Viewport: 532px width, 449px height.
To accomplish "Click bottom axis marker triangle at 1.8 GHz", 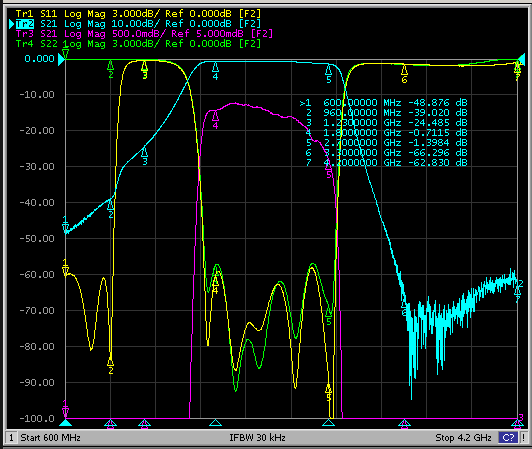I will coord(215,423).
